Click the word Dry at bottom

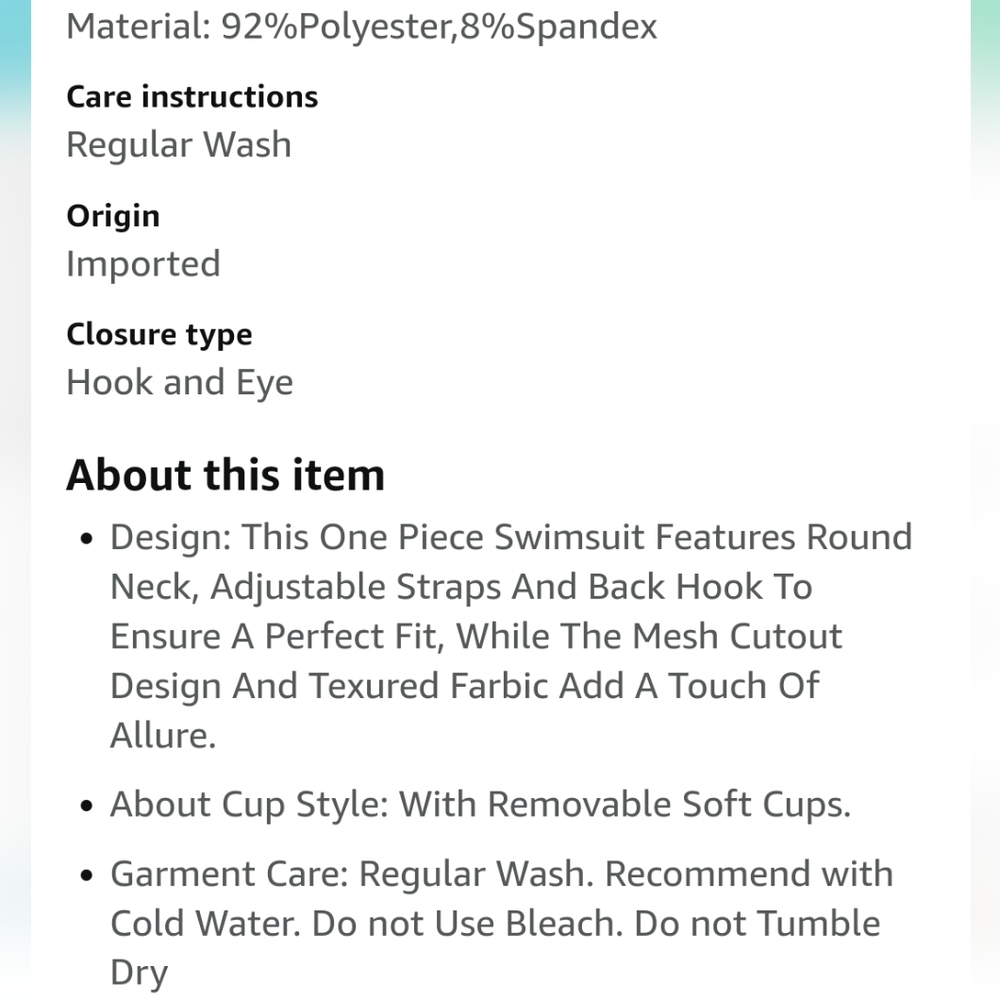(x=139, y=974)
